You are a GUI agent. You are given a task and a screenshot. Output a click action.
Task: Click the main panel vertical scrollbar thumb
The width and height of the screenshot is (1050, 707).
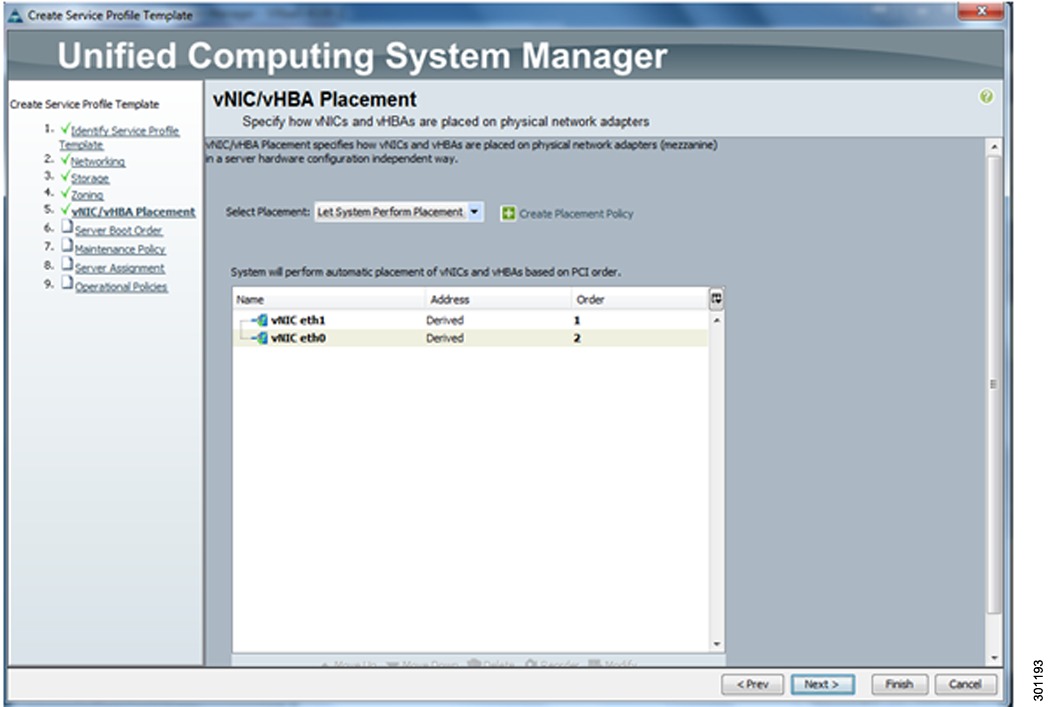click(994, 384)
